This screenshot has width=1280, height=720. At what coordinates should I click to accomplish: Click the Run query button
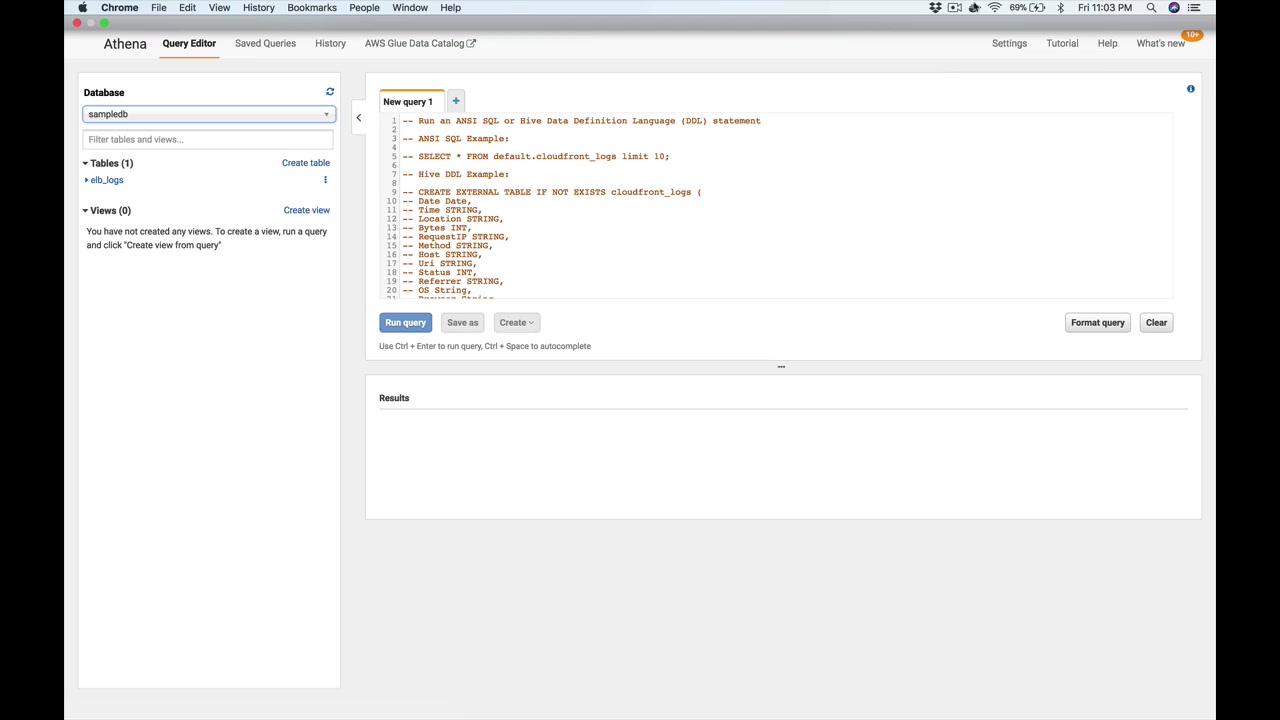(406, 323)
